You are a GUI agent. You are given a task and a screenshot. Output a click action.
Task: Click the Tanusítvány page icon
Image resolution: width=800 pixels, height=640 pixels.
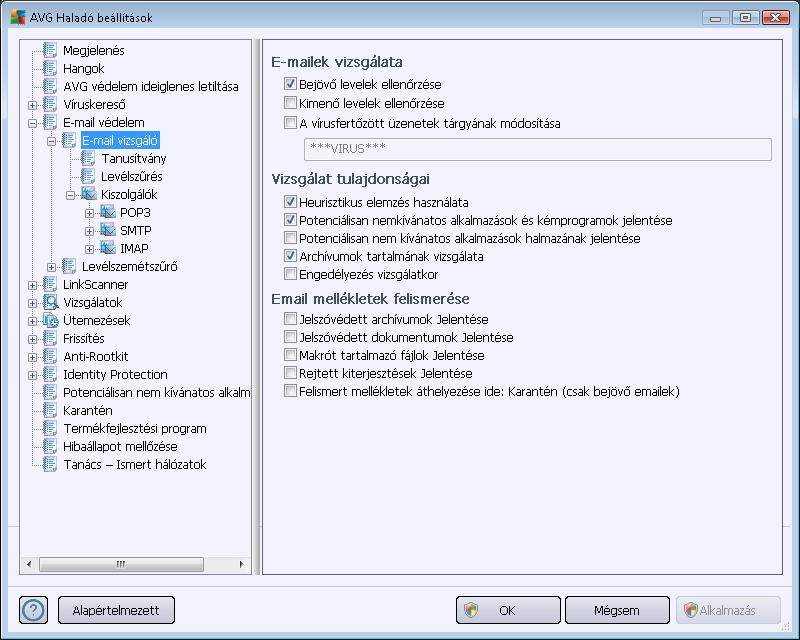coord(88,158)
